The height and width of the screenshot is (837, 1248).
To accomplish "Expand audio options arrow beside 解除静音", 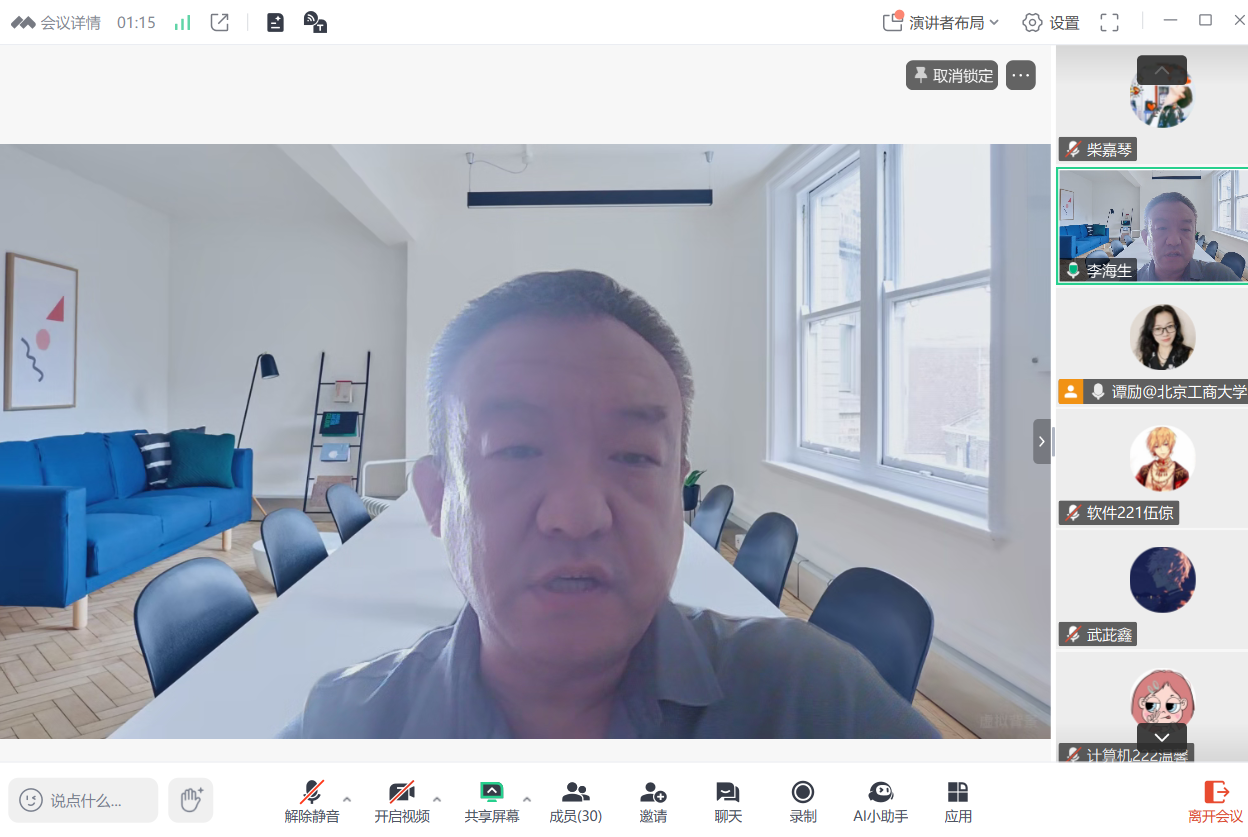I will 347,799.
